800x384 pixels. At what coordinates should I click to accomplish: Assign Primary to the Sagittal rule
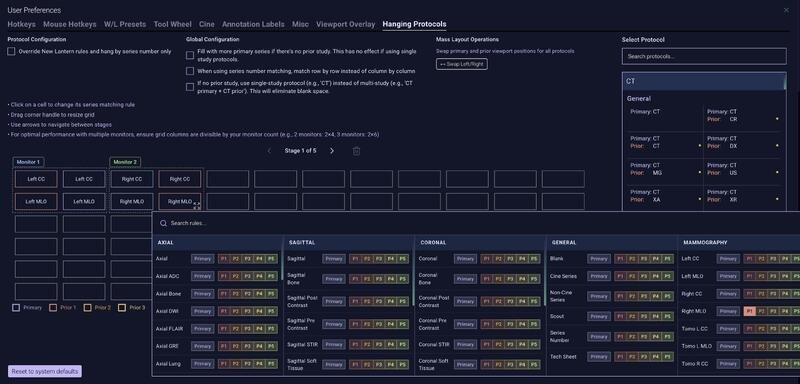coord(334,259)
